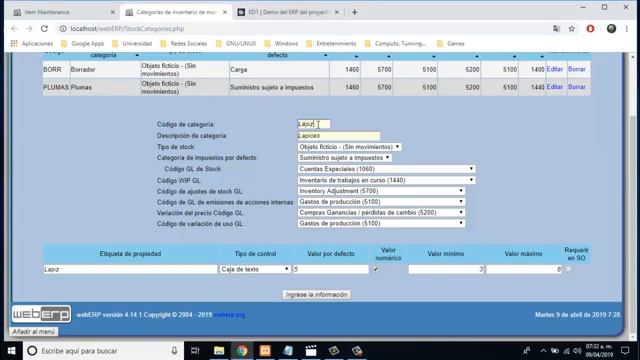The image size is (640, 360).
Task: Show hidden system tray icons
Action: 543,351
